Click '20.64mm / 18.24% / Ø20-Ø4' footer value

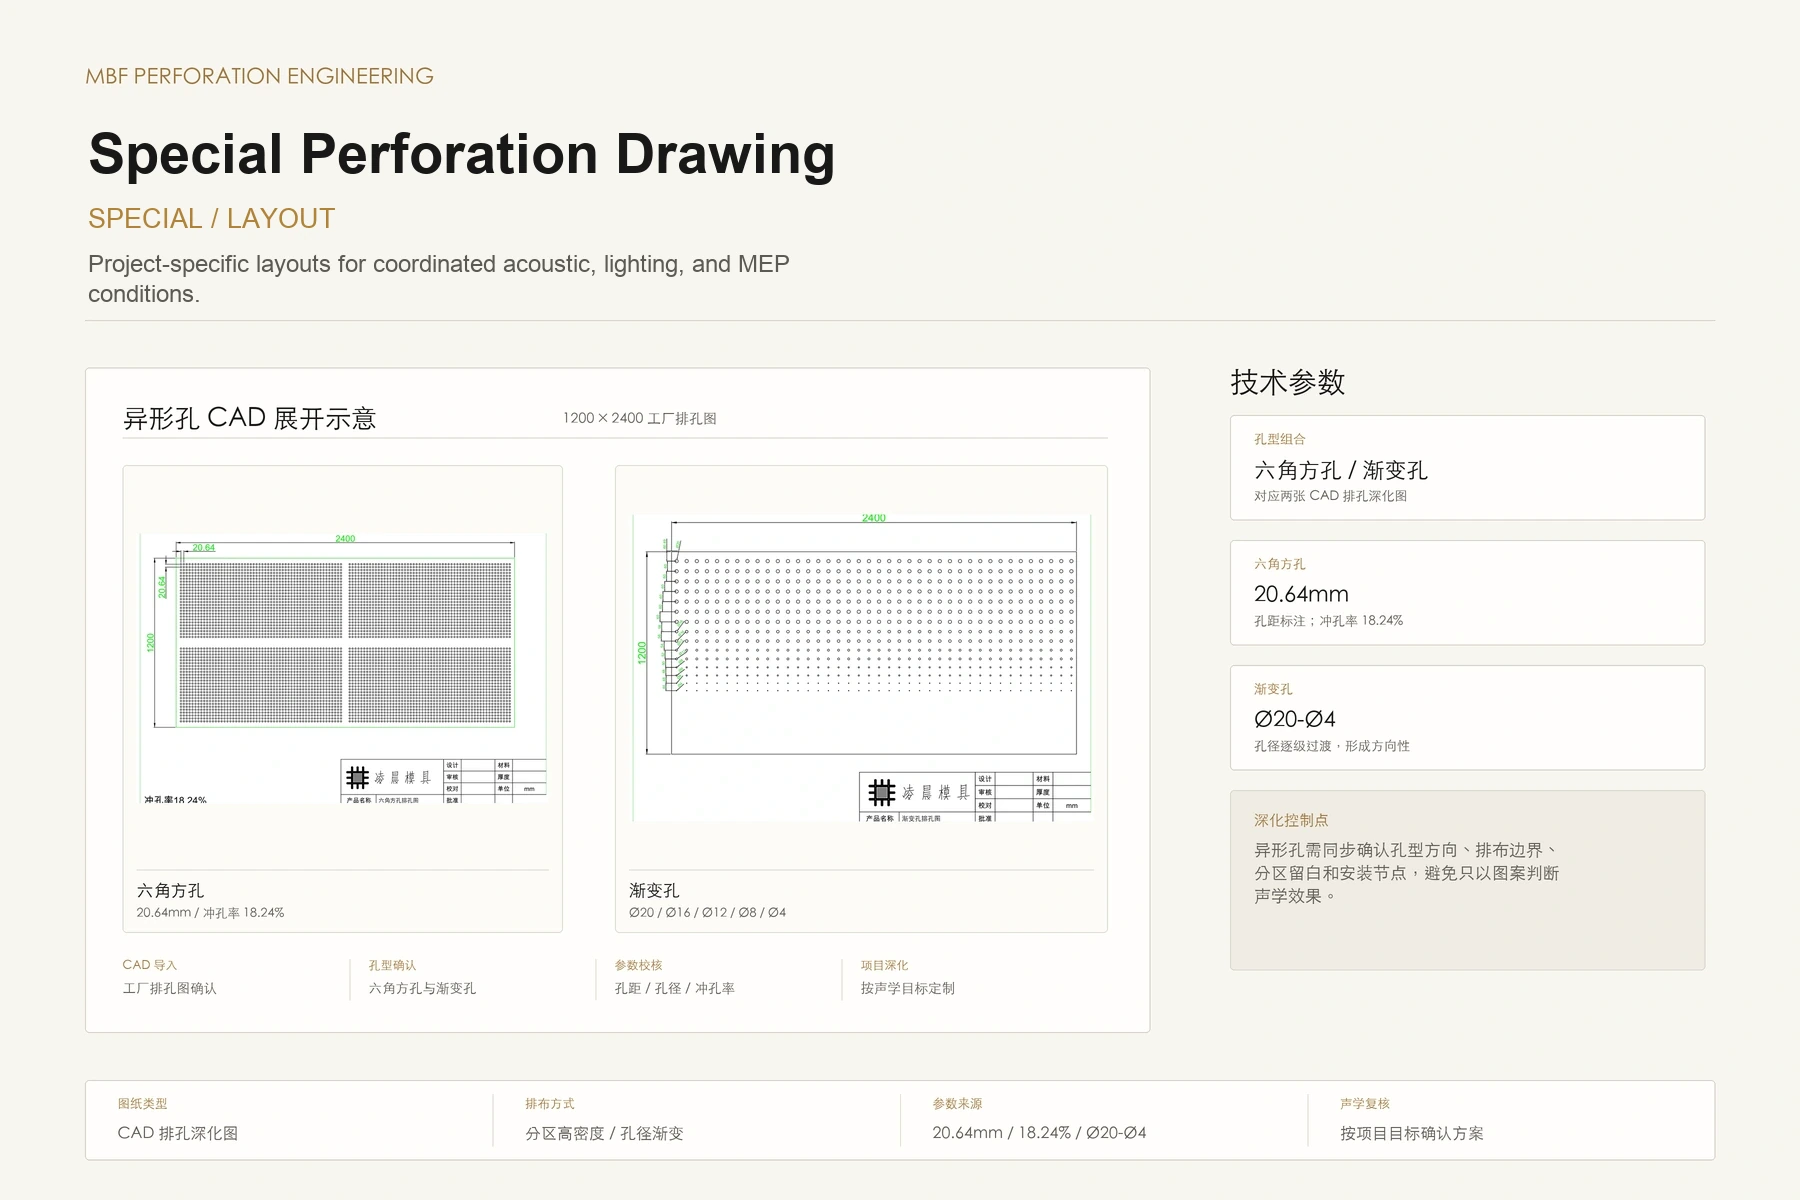pos(1039,1133)
